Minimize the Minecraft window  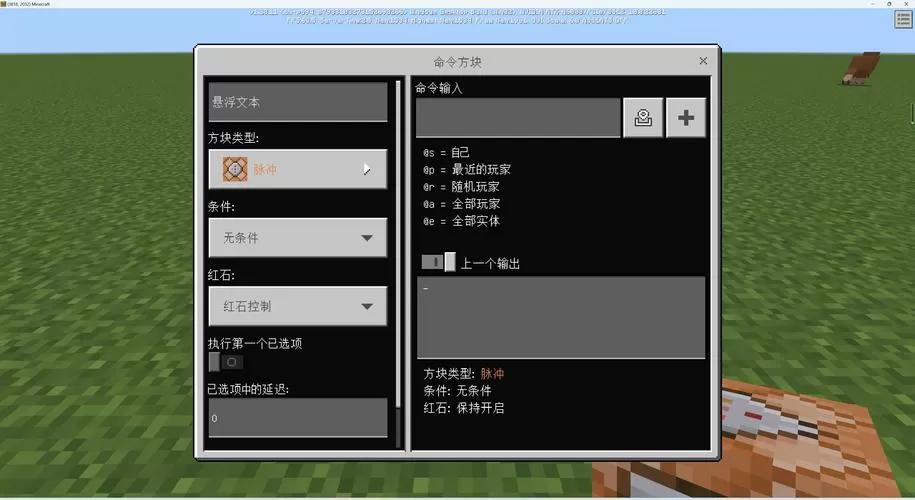pos(874,4)
